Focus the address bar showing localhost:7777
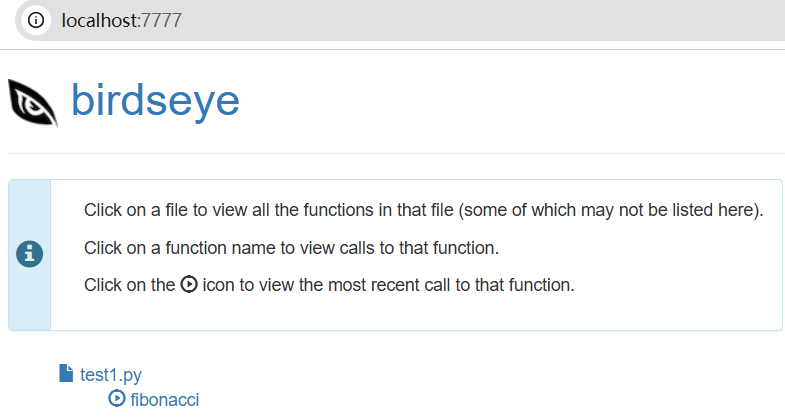The width and height of the screenshot is (785, 418). [x=401, y=21]
